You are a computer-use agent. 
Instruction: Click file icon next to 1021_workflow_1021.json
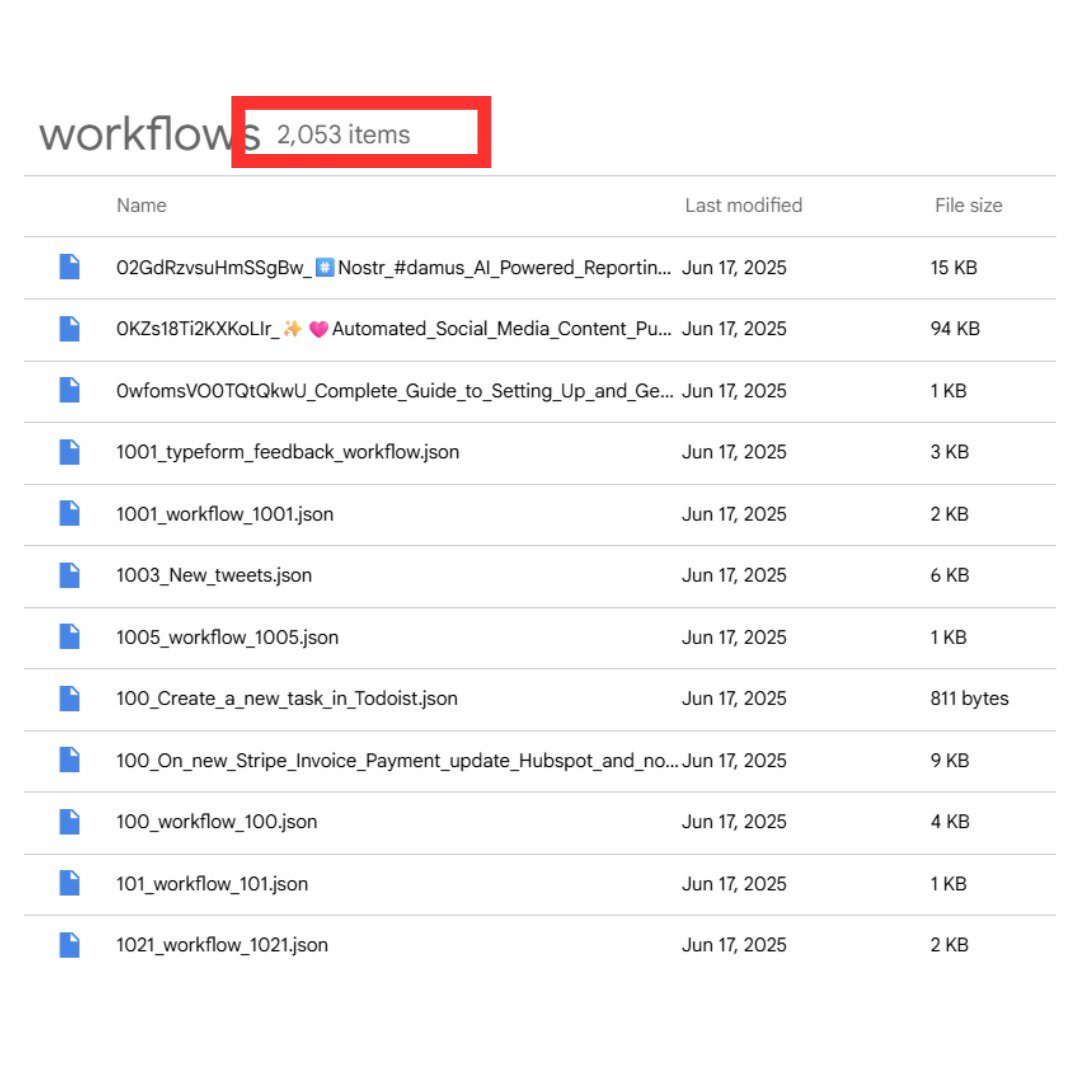coord(69,945)
